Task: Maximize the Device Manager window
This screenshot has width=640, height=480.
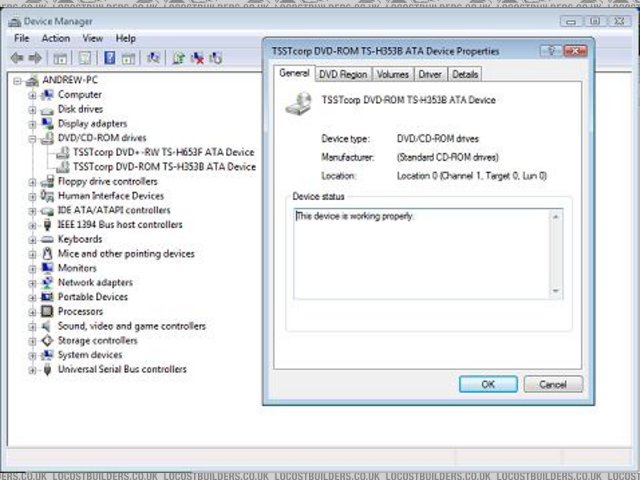Action: tap(595, 21)
